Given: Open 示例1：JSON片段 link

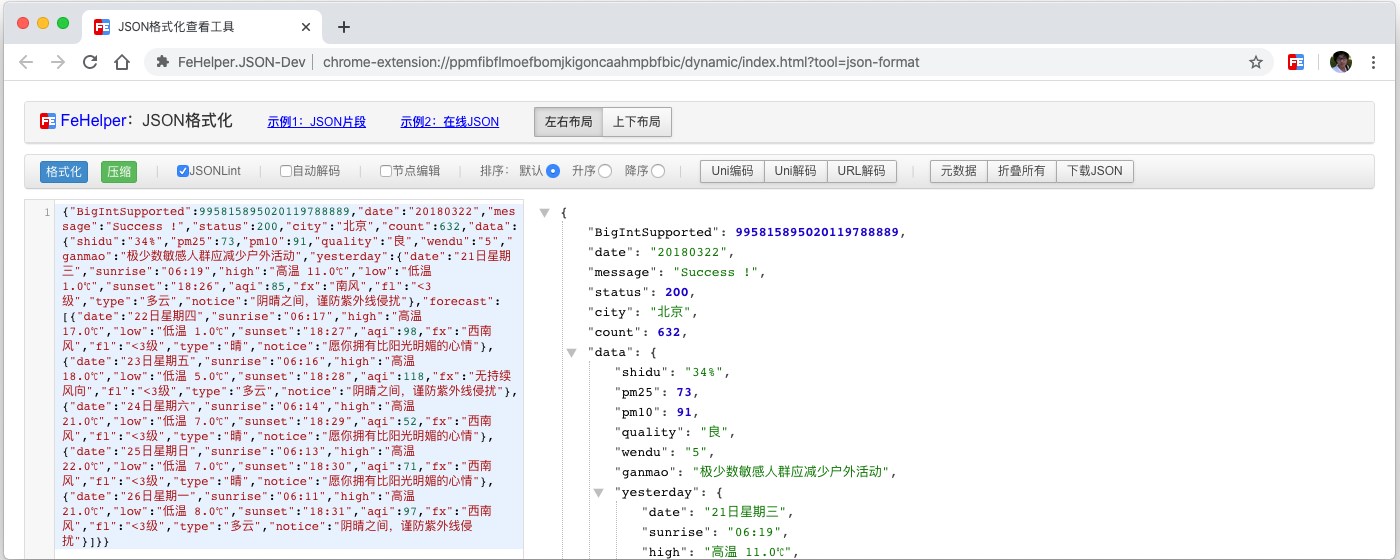Looking at the screenshot, I should [x=316, y=122].
